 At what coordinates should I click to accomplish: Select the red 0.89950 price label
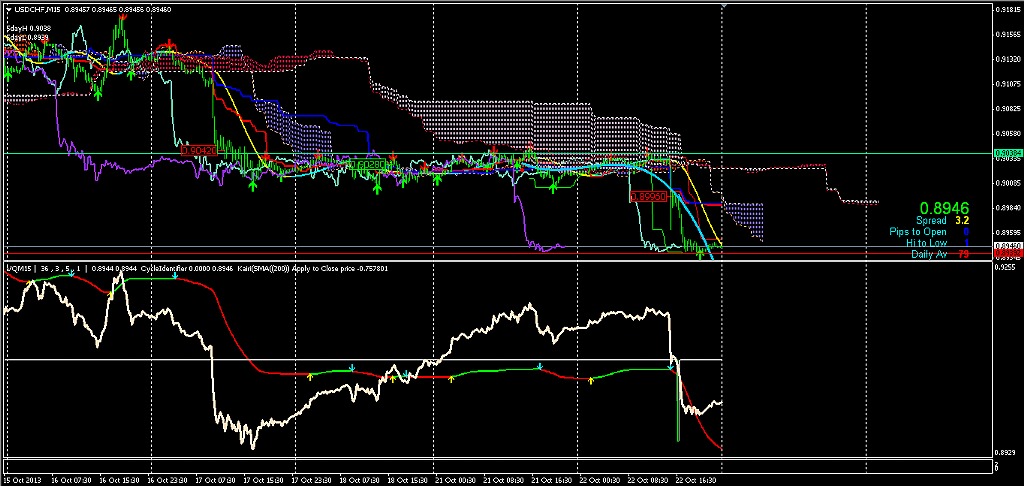point(650,198)
